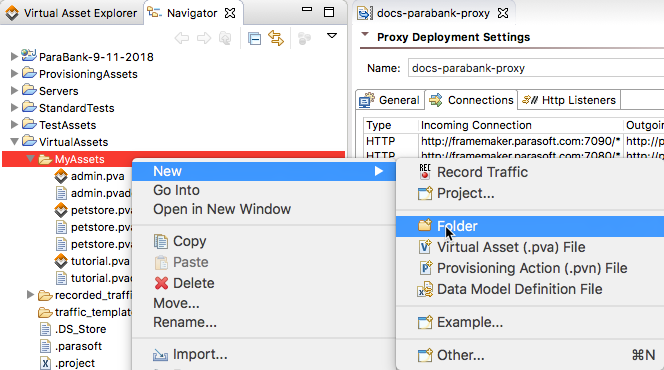
Task: Click Record Traffic REC icon
Action: [x=425, y=171]
